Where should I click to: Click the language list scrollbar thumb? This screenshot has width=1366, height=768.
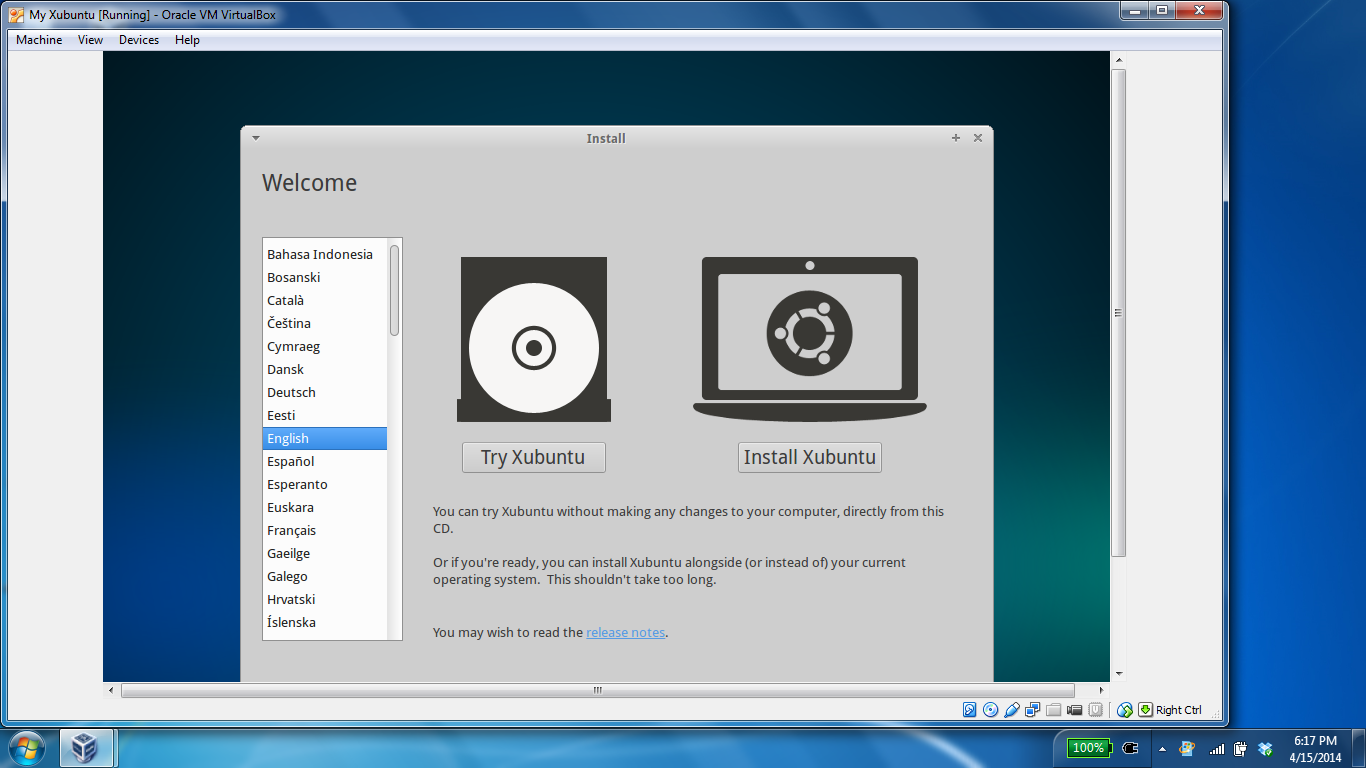tap(395, 290)
